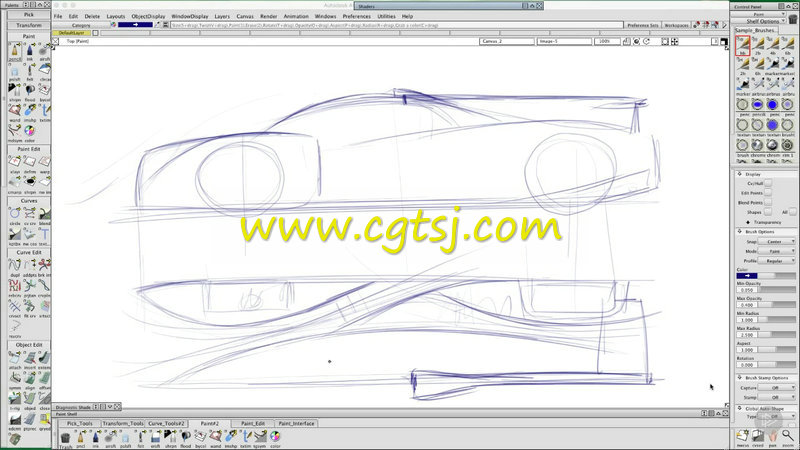Click the Preference Sets button

pos(642,25)
